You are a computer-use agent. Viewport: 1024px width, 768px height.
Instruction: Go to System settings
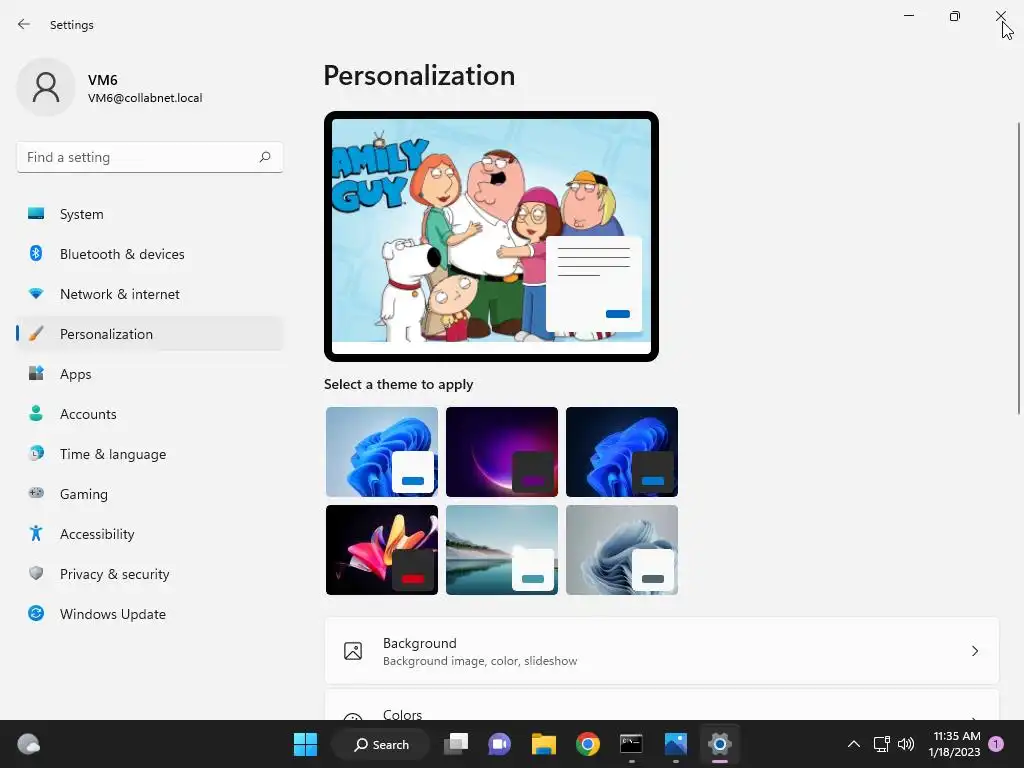click(x=150, y=214)
